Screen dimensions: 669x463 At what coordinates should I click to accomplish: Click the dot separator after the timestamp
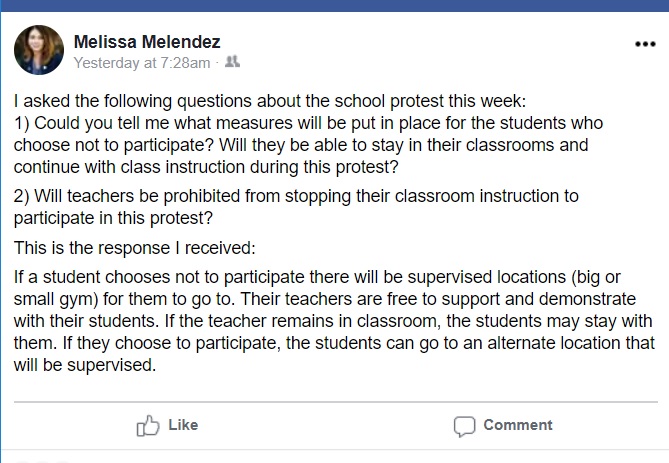(216, 63)
